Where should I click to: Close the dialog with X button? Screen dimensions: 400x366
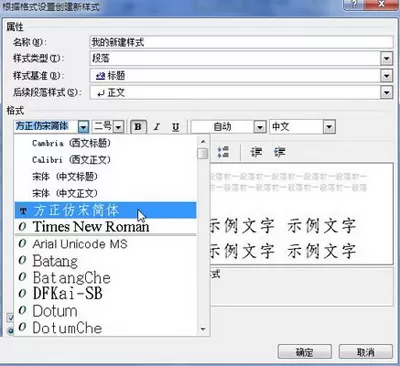coord(381,4)
